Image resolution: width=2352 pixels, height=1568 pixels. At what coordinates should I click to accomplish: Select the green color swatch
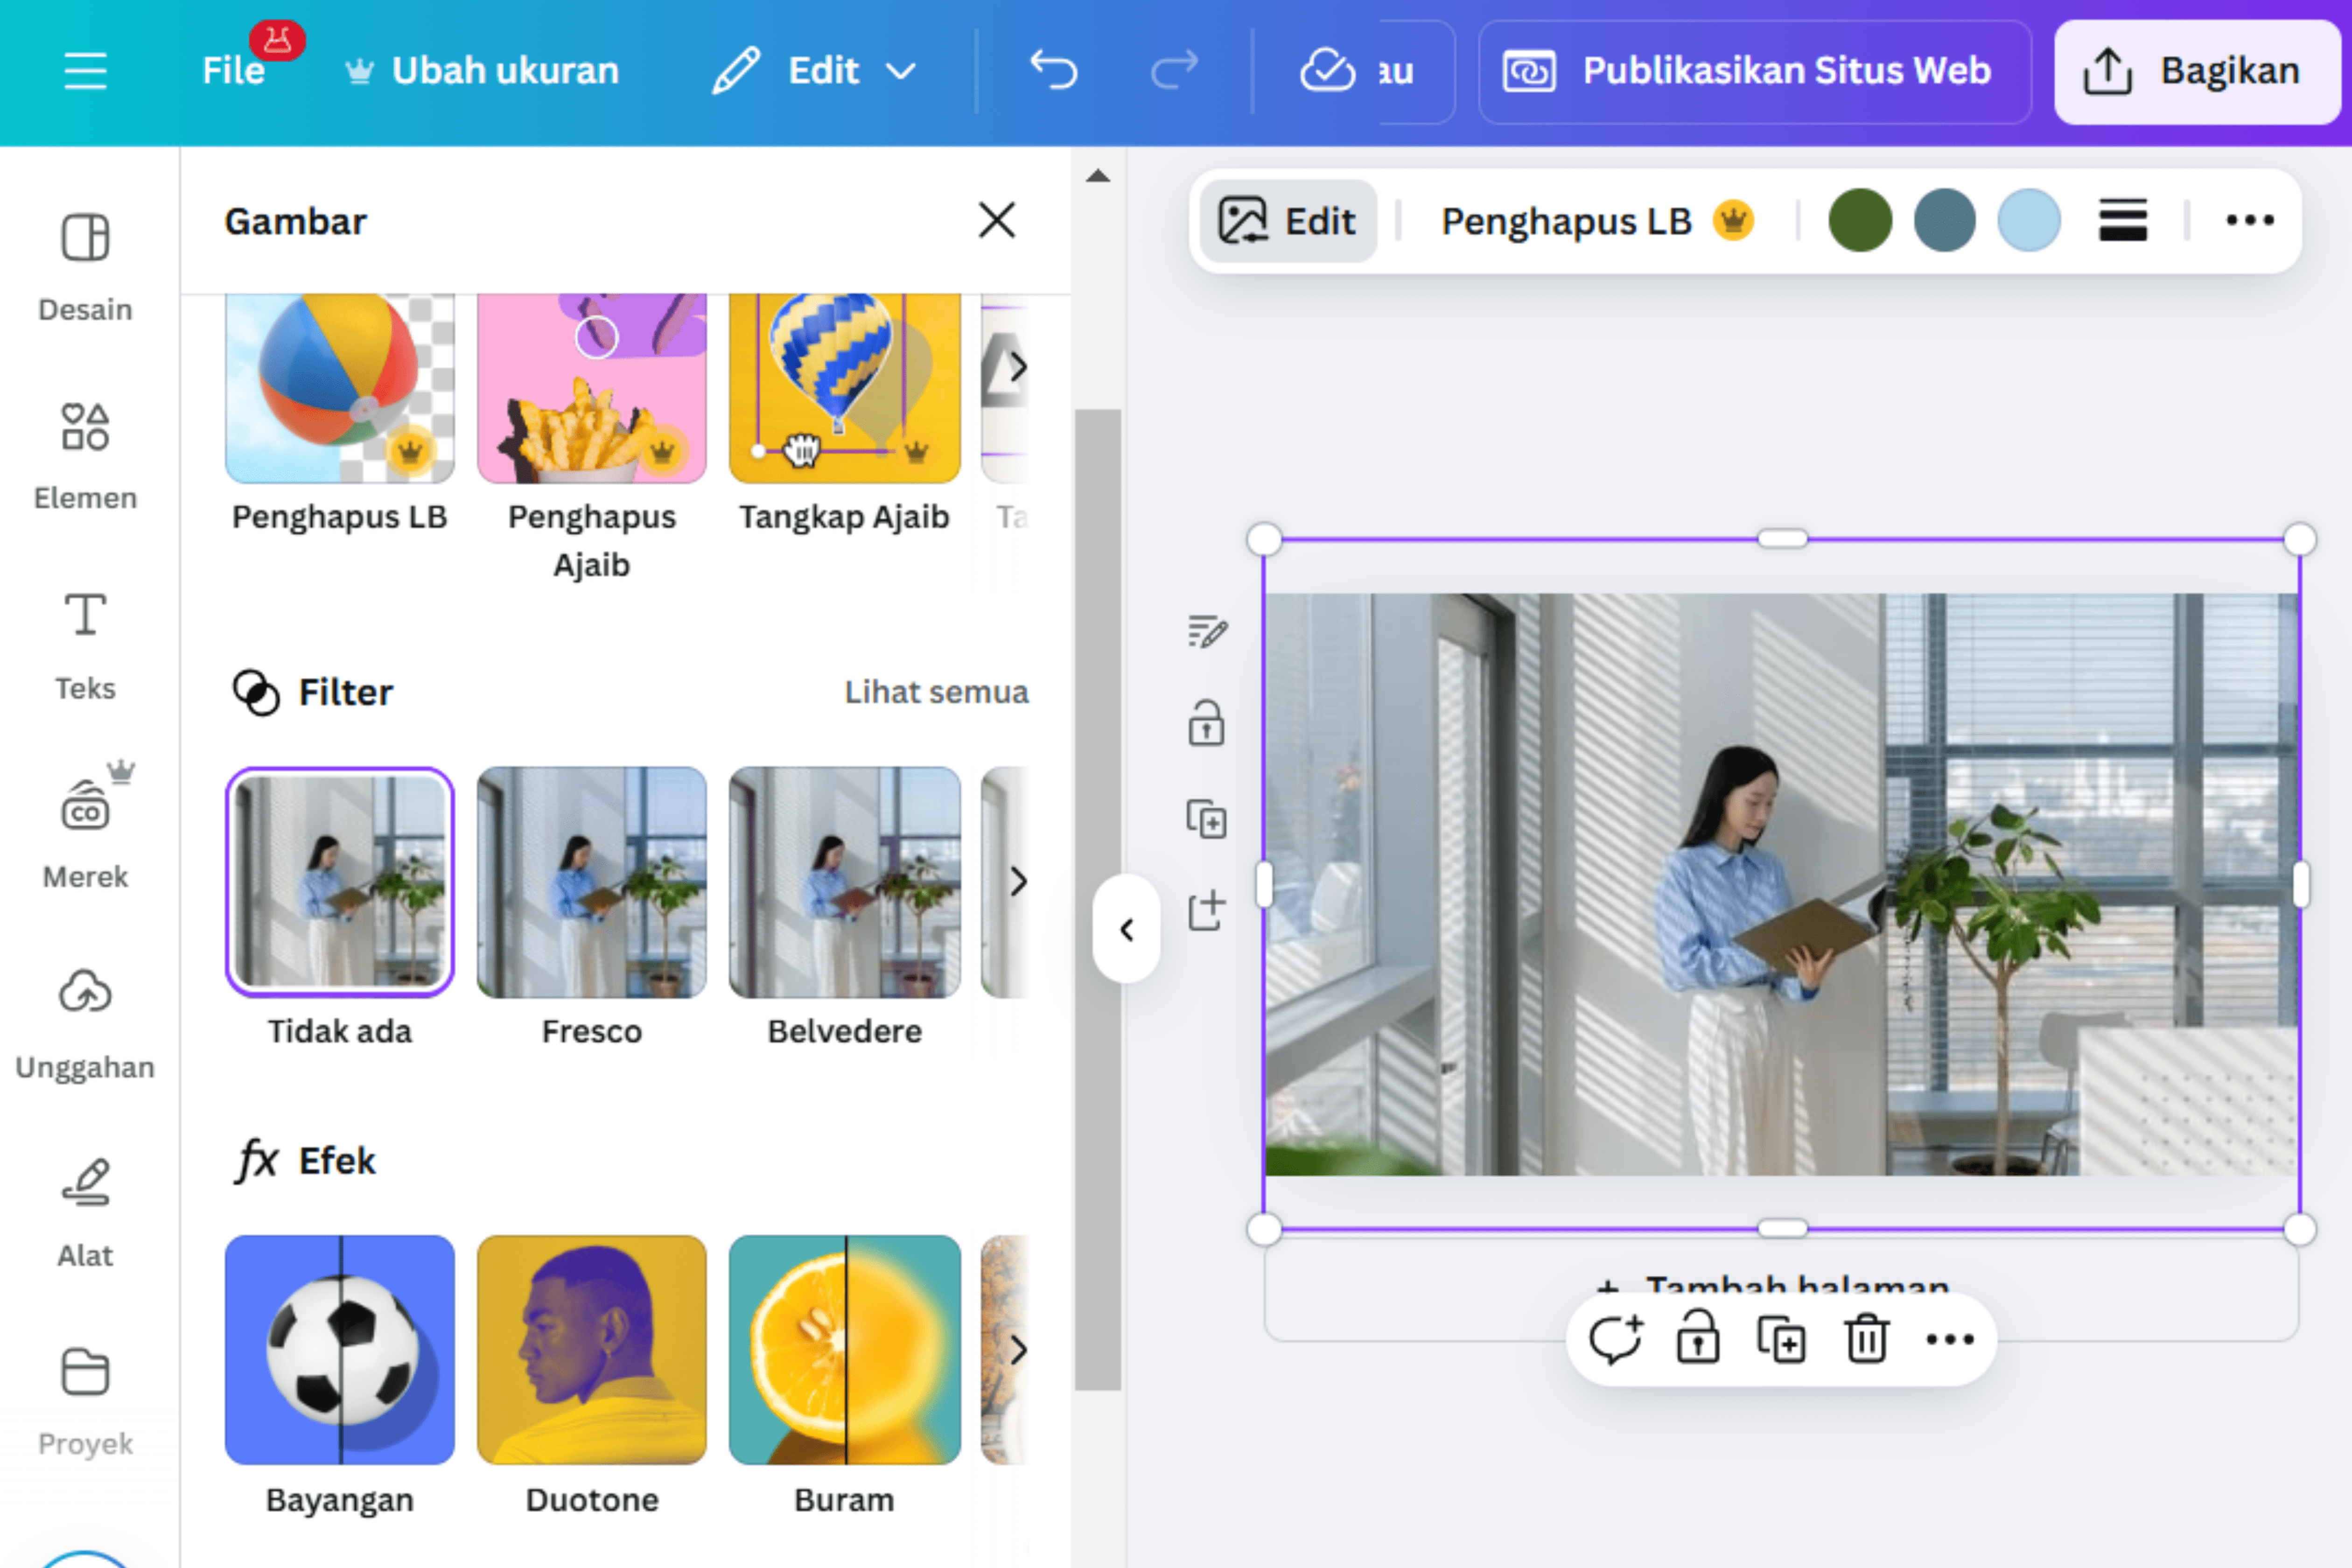pos(1859,221)
